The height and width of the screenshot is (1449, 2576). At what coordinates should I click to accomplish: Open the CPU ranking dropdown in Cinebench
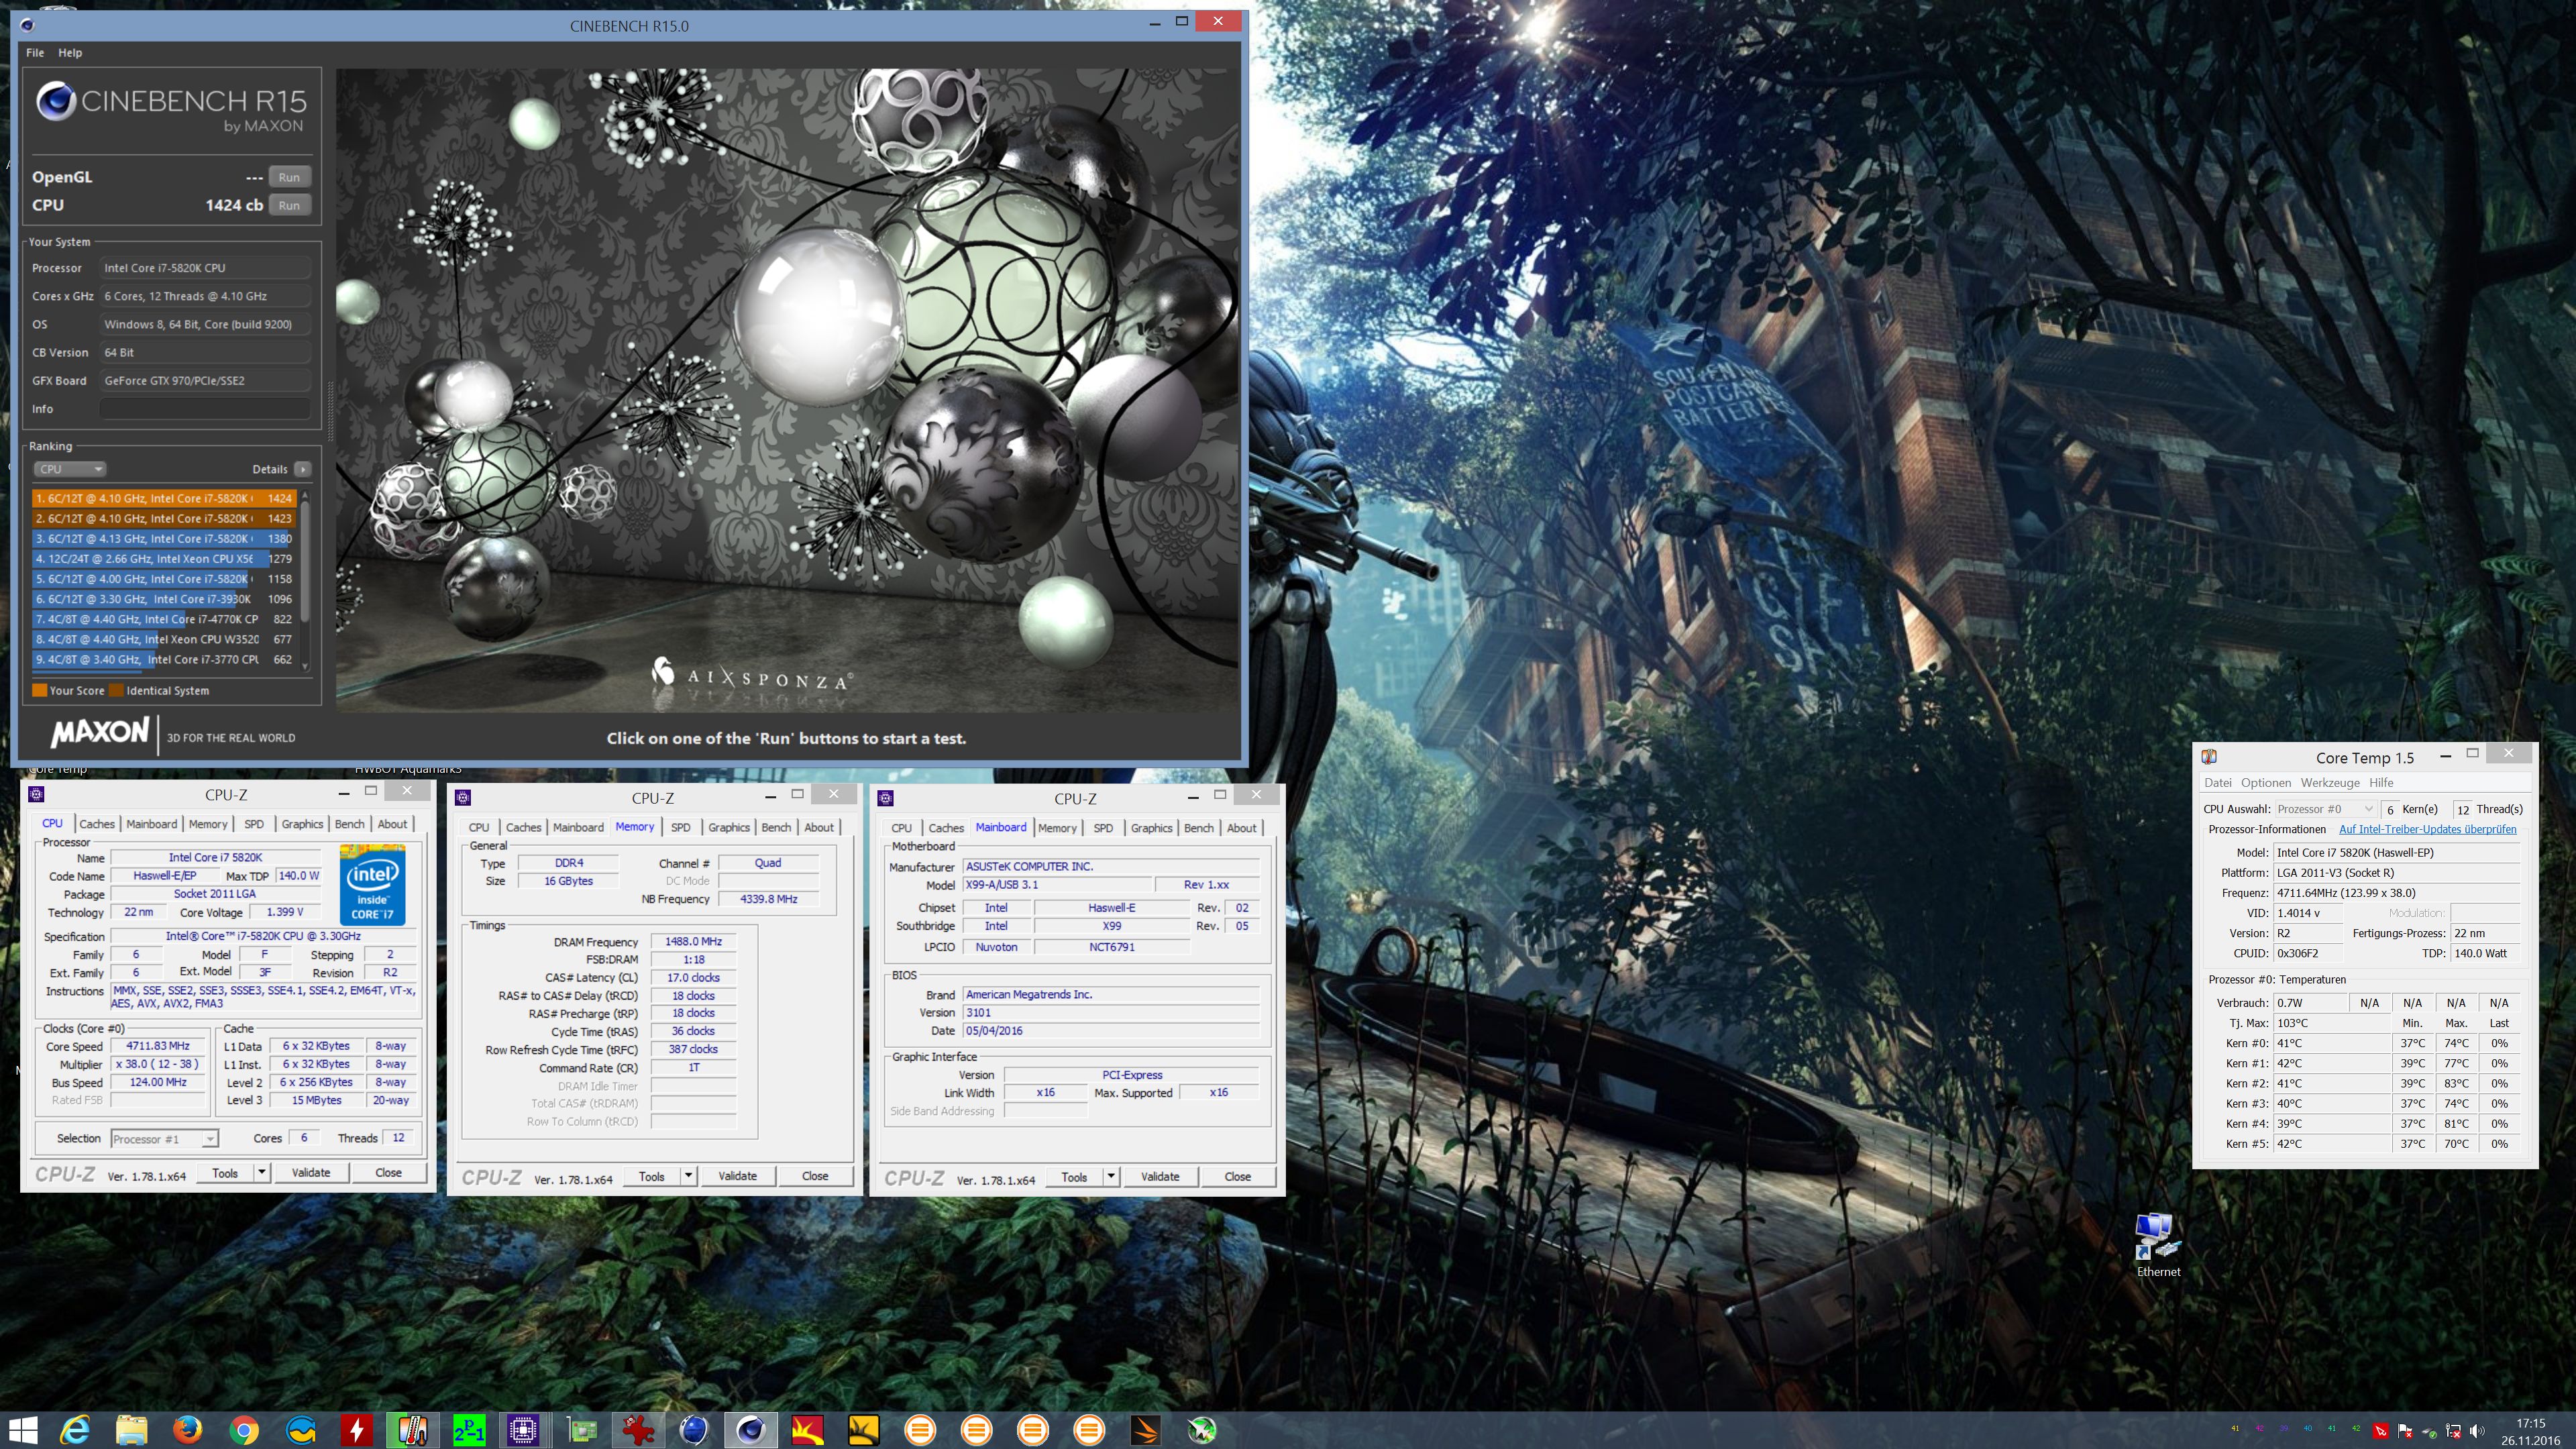[70, 469]
